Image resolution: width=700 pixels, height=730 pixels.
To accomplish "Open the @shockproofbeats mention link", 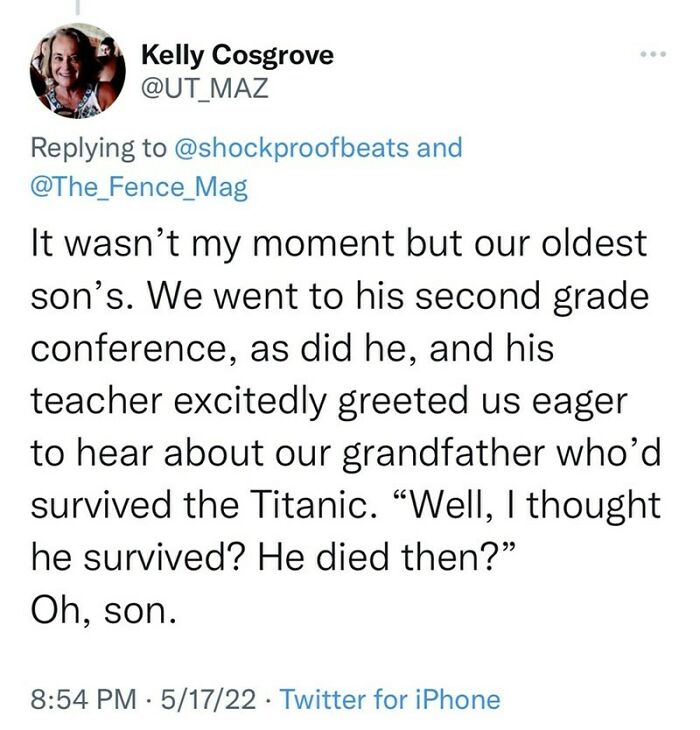I will click(x=290, y=149).
